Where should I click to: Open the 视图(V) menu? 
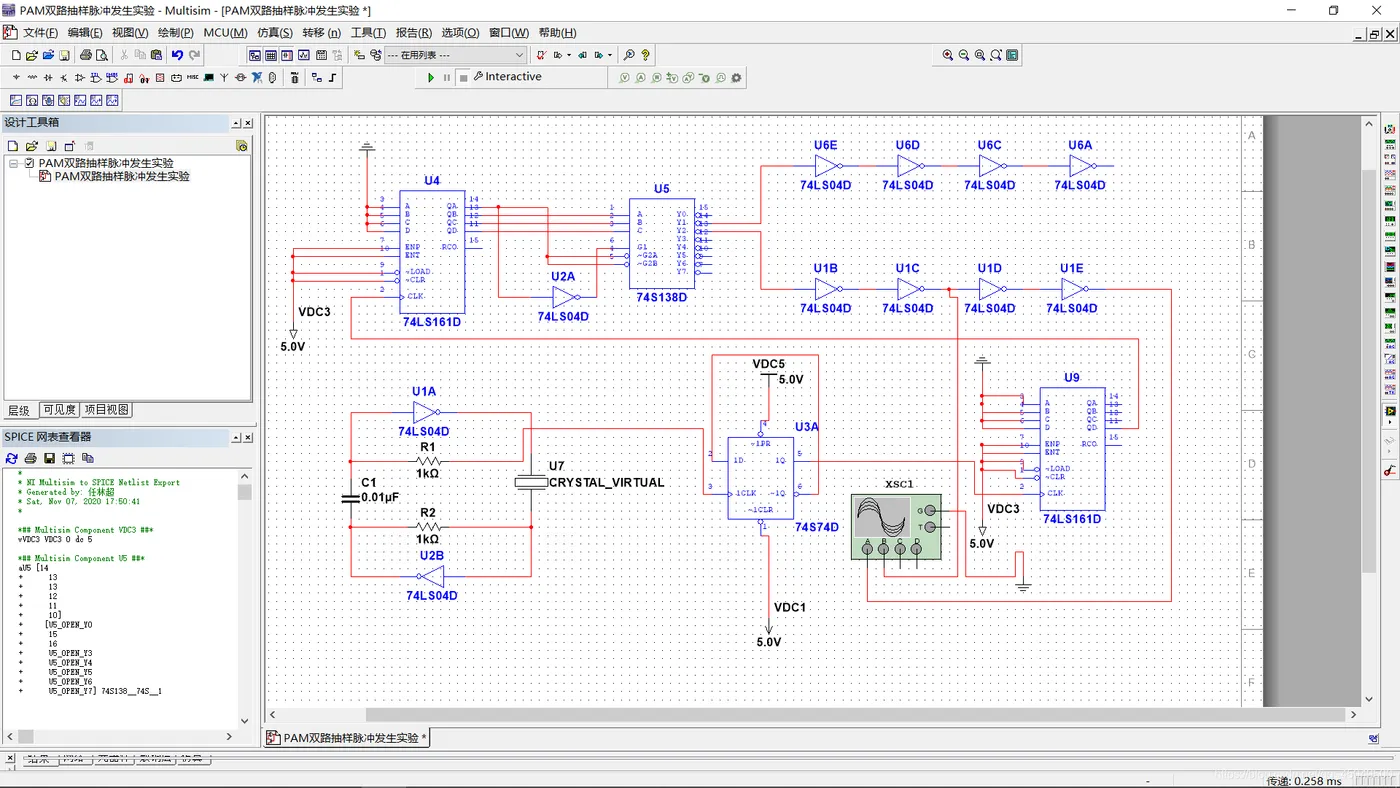click(x=130, y=33)
